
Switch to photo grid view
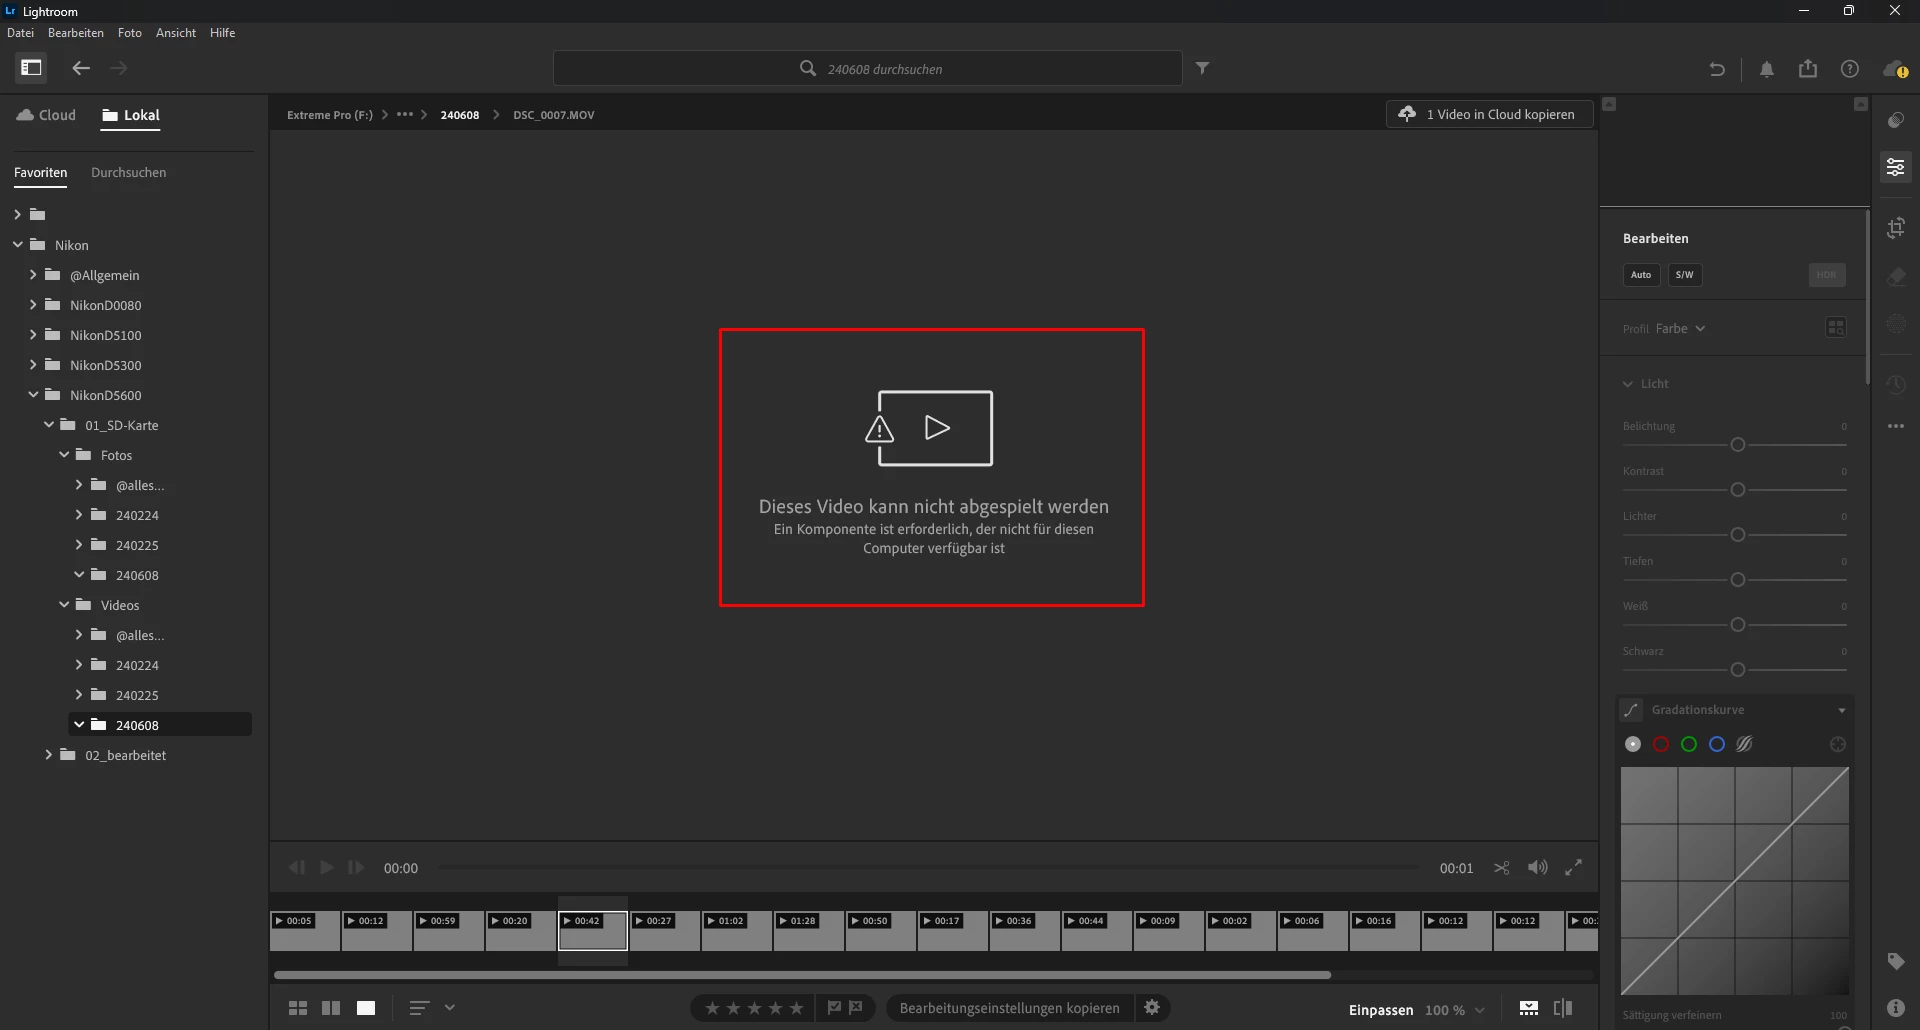298,1008
